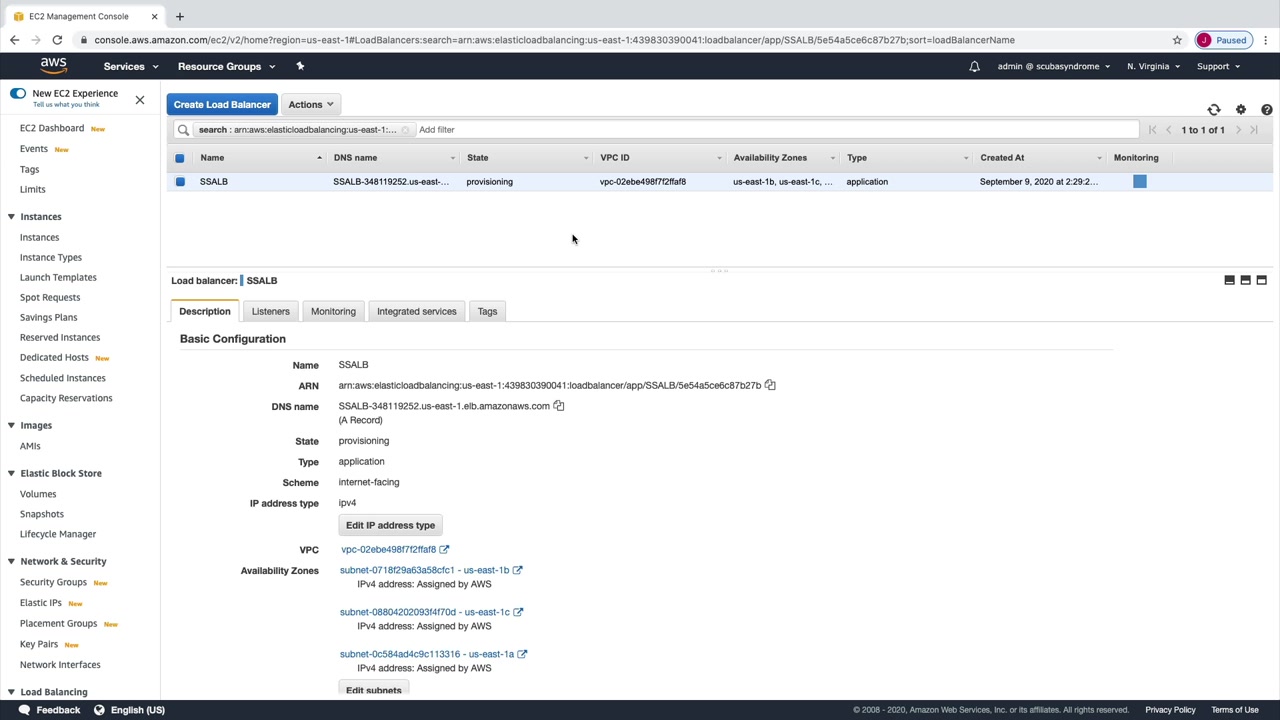
Task: Go to the first page of results
Action: pyautogui.click(x=1153, y=130)
